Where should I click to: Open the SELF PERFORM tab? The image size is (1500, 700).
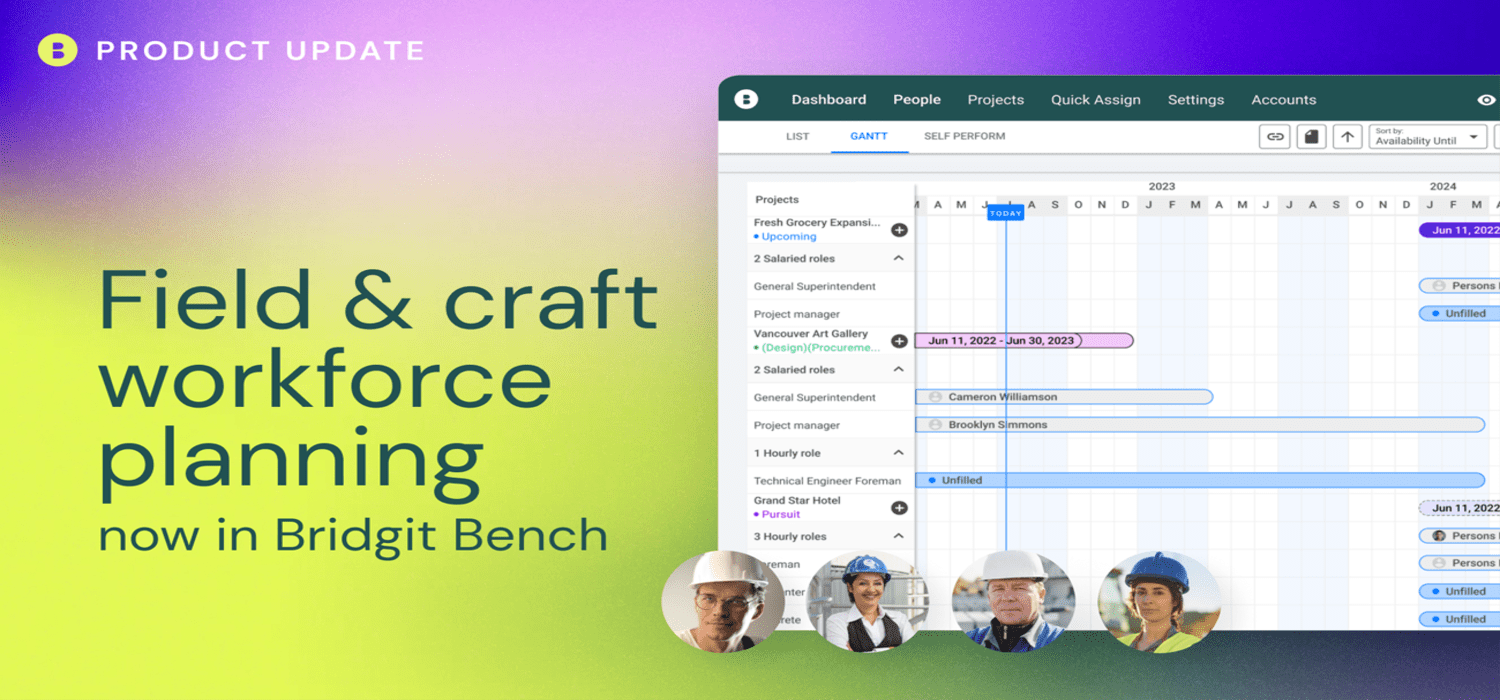click(x=963, y=136)
